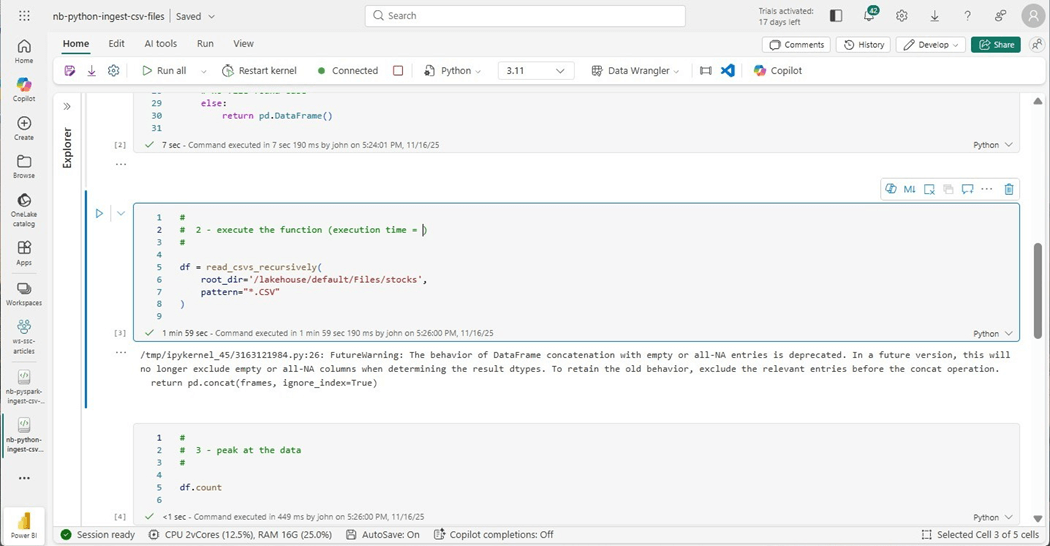Viewport: 1050px width, 546px height.
Task: Open the Comments panel
Action: tap(797, 45)
